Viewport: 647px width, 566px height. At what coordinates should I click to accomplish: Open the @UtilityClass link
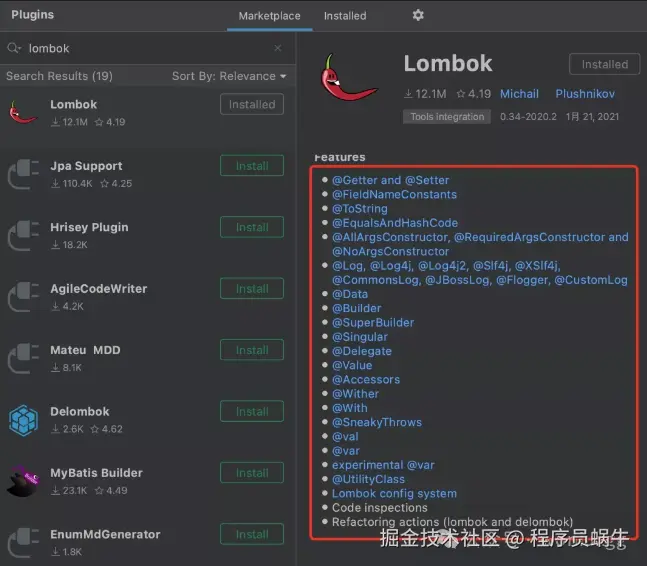click(x=368, y=479)
